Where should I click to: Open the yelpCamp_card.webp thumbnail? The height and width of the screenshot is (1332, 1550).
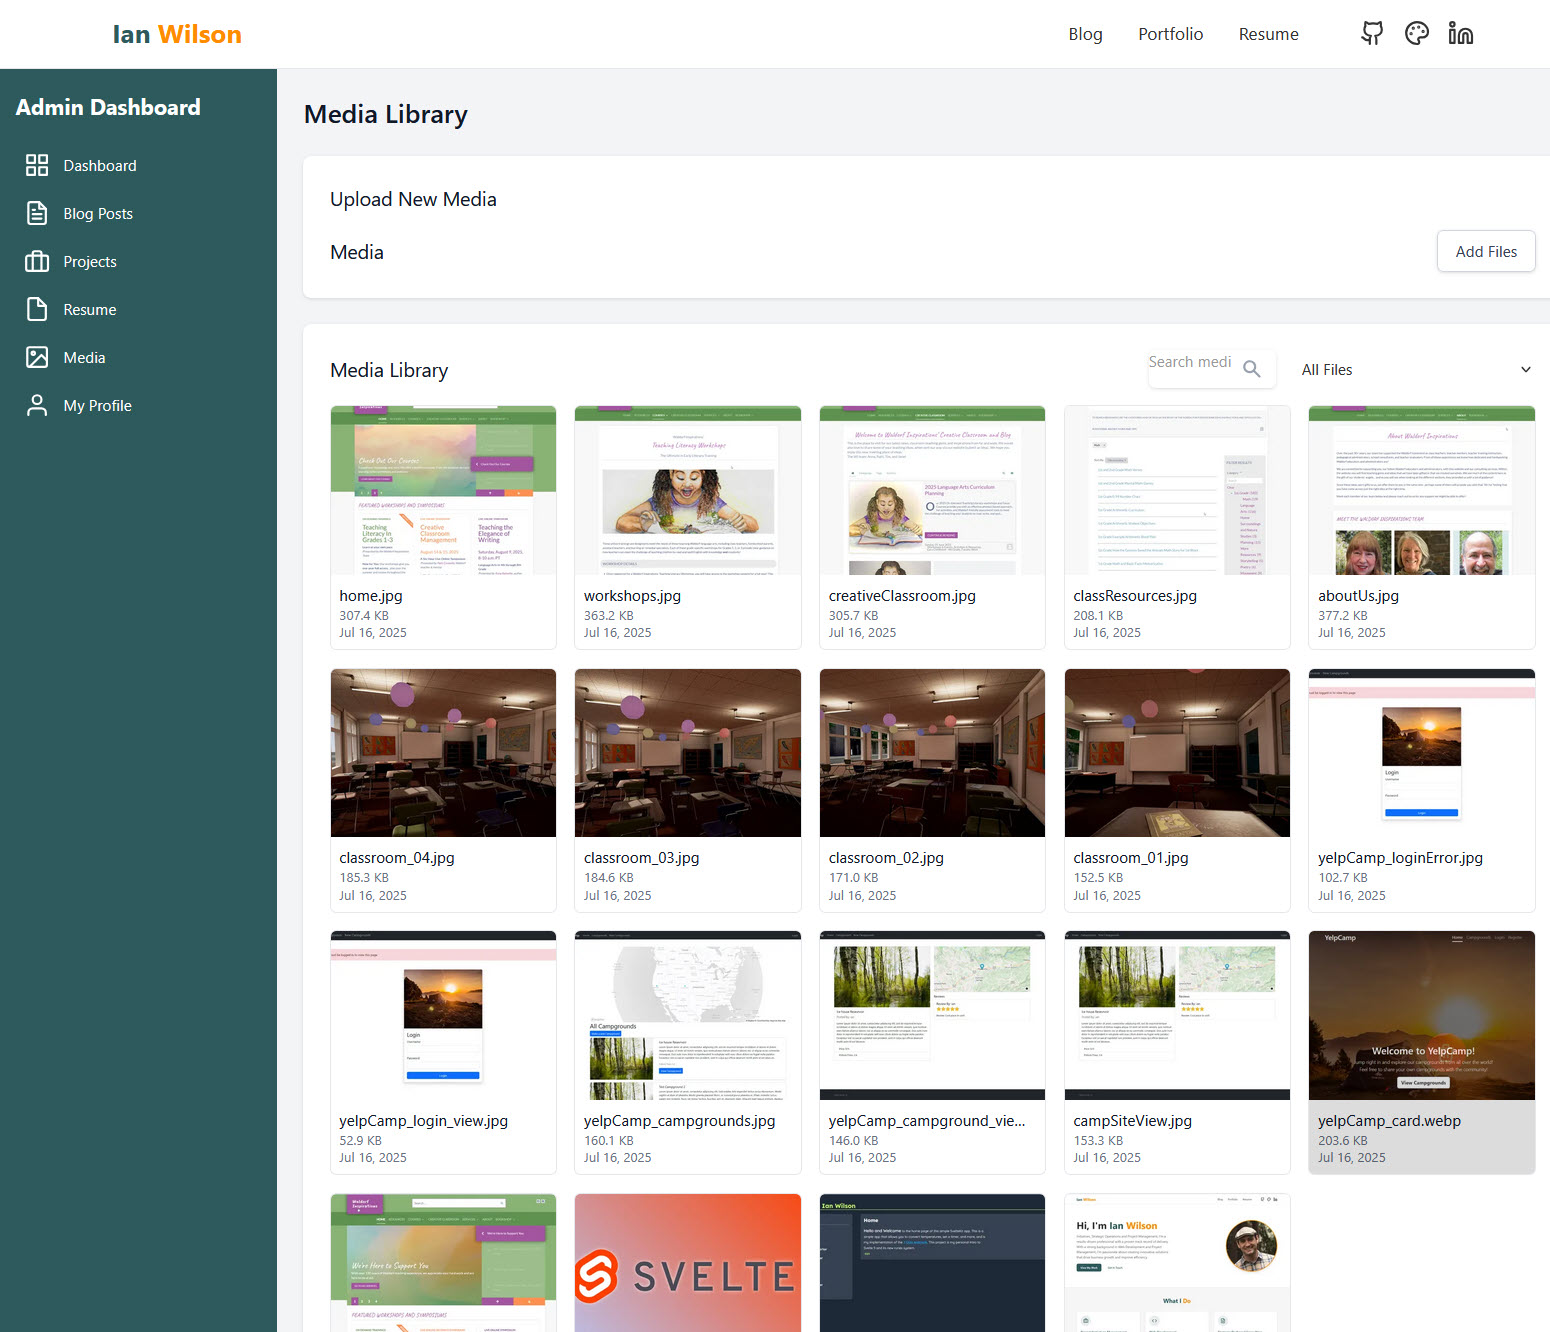[1422, 1016]
